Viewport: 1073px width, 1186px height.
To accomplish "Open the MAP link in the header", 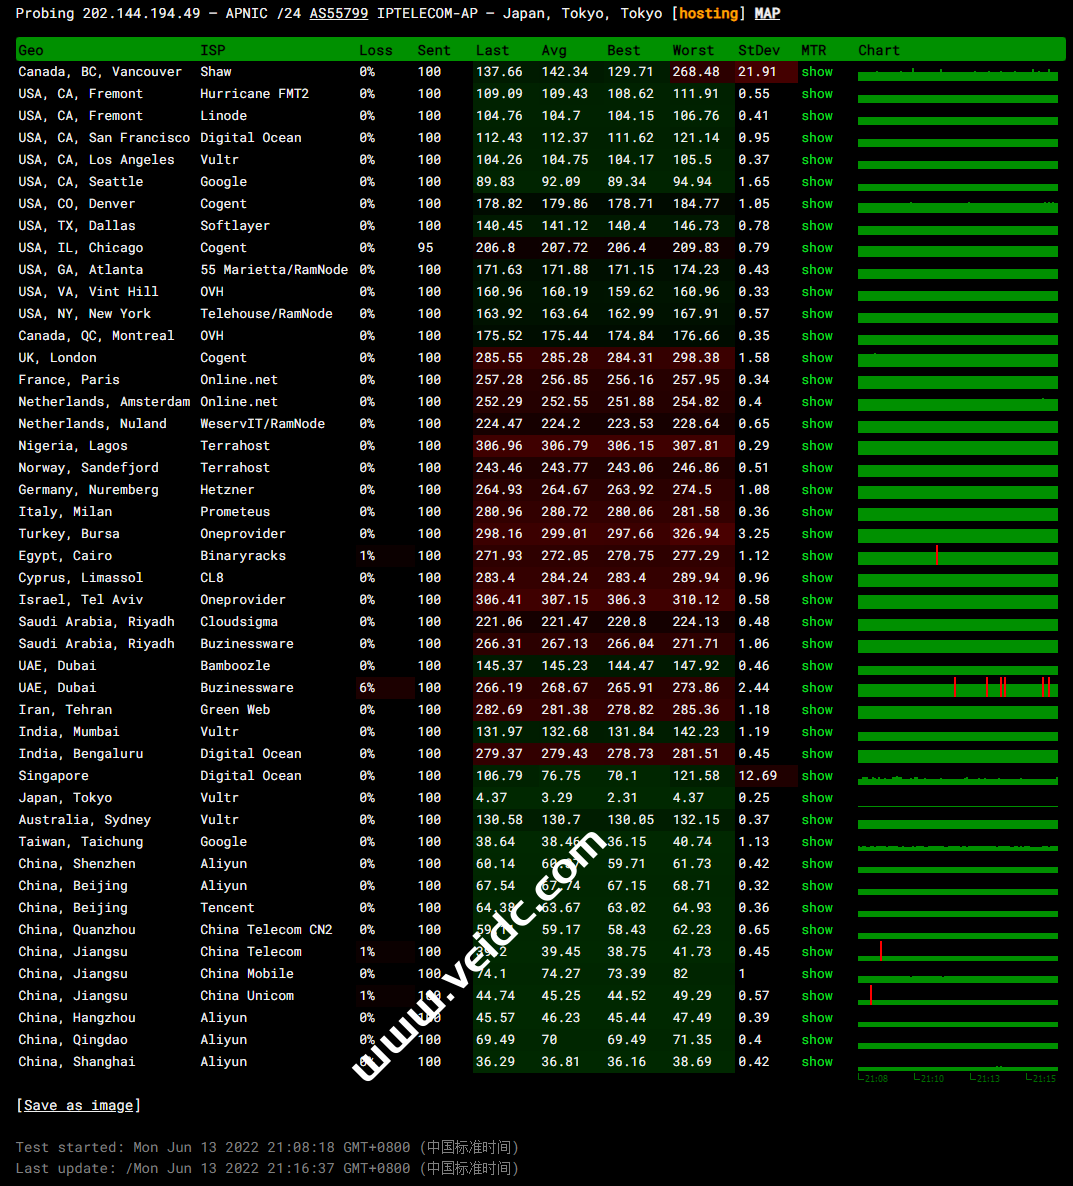I will (768, 14).
